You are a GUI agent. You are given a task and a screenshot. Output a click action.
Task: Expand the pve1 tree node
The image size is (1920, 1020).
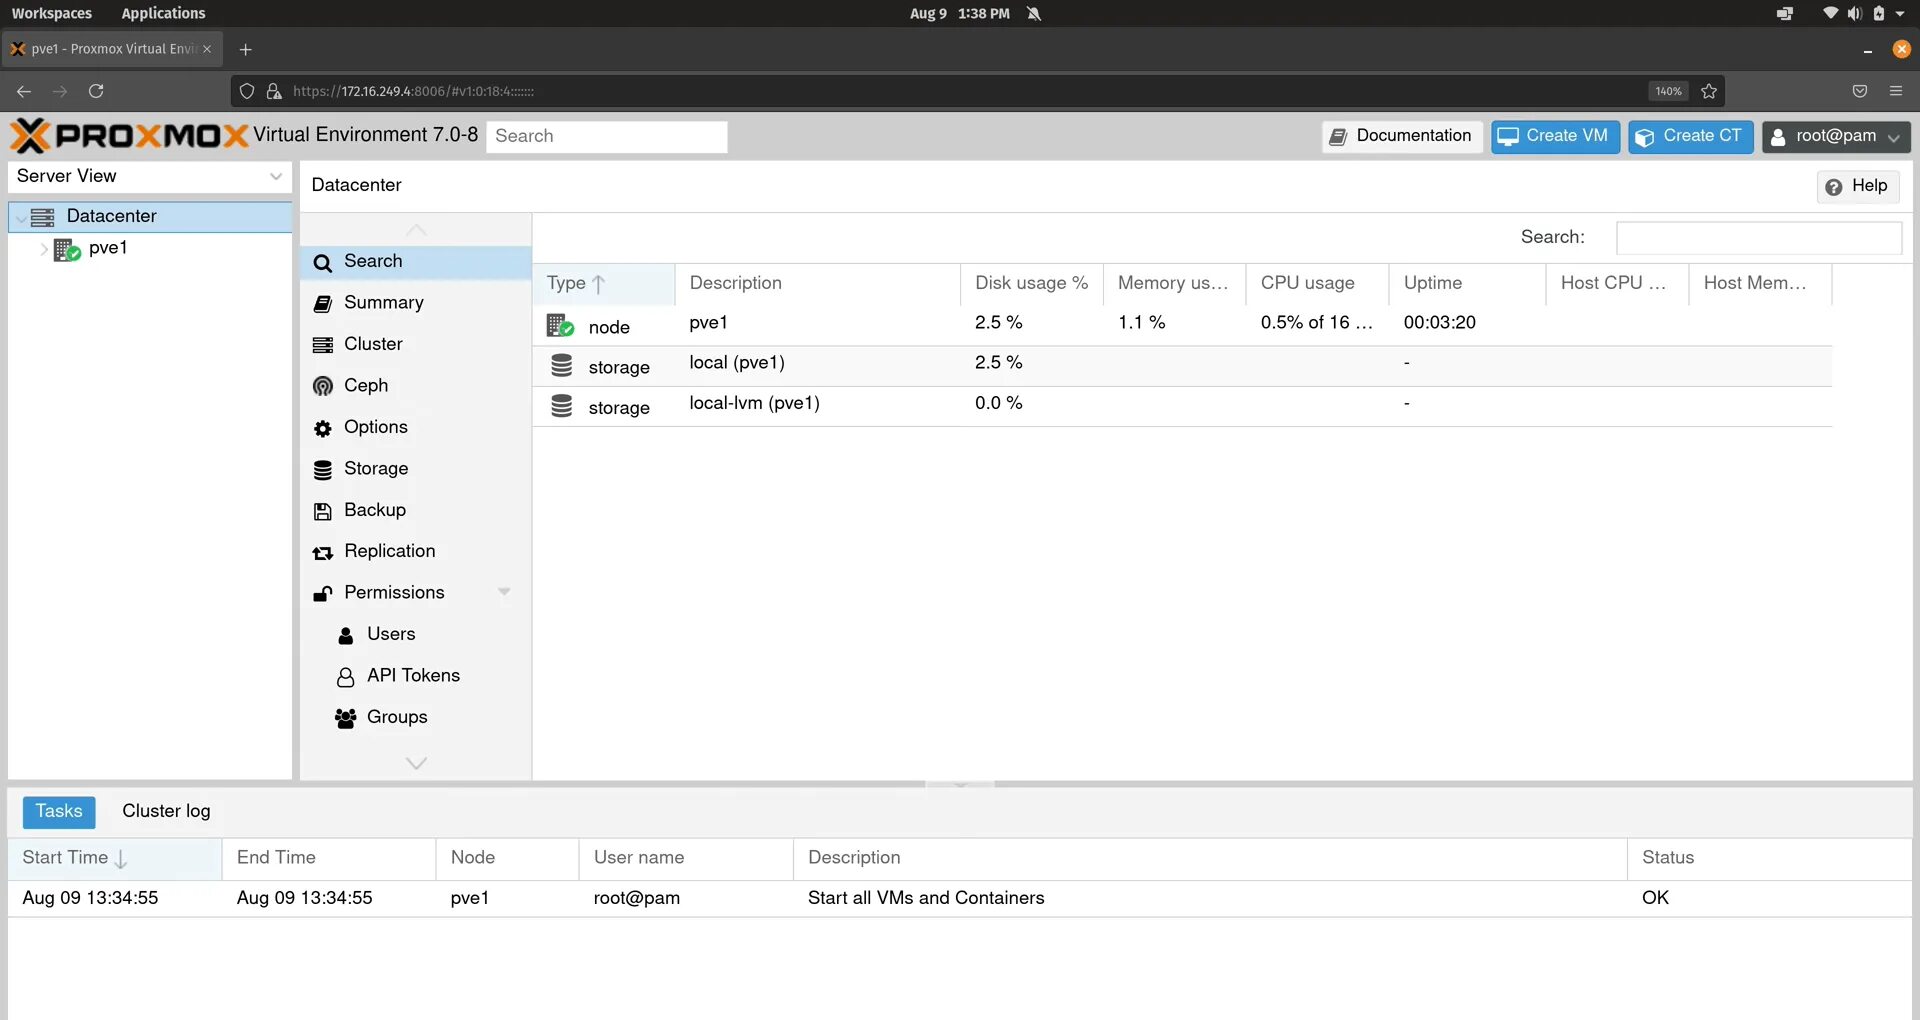pos(44,249)
